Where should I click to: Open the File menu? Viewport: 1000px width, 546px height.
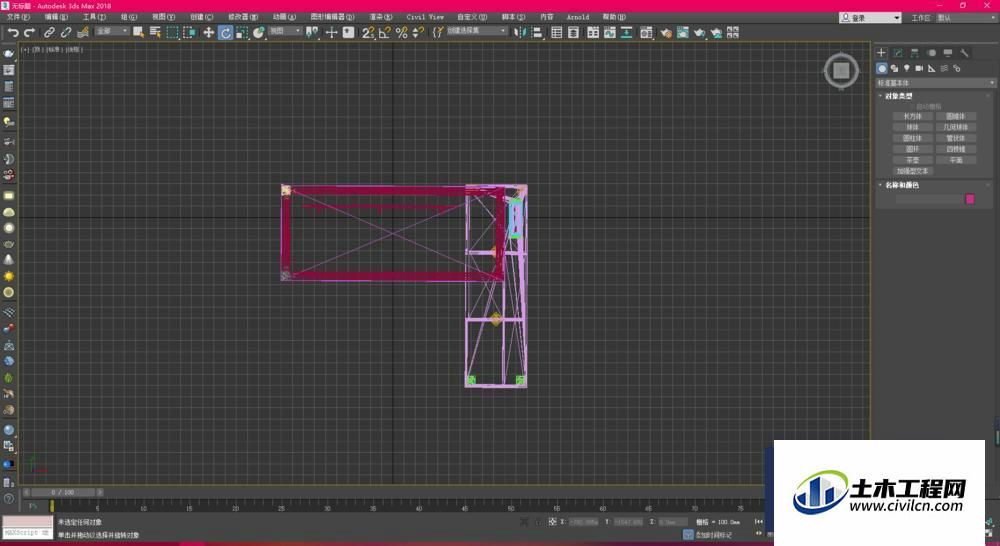18,17
